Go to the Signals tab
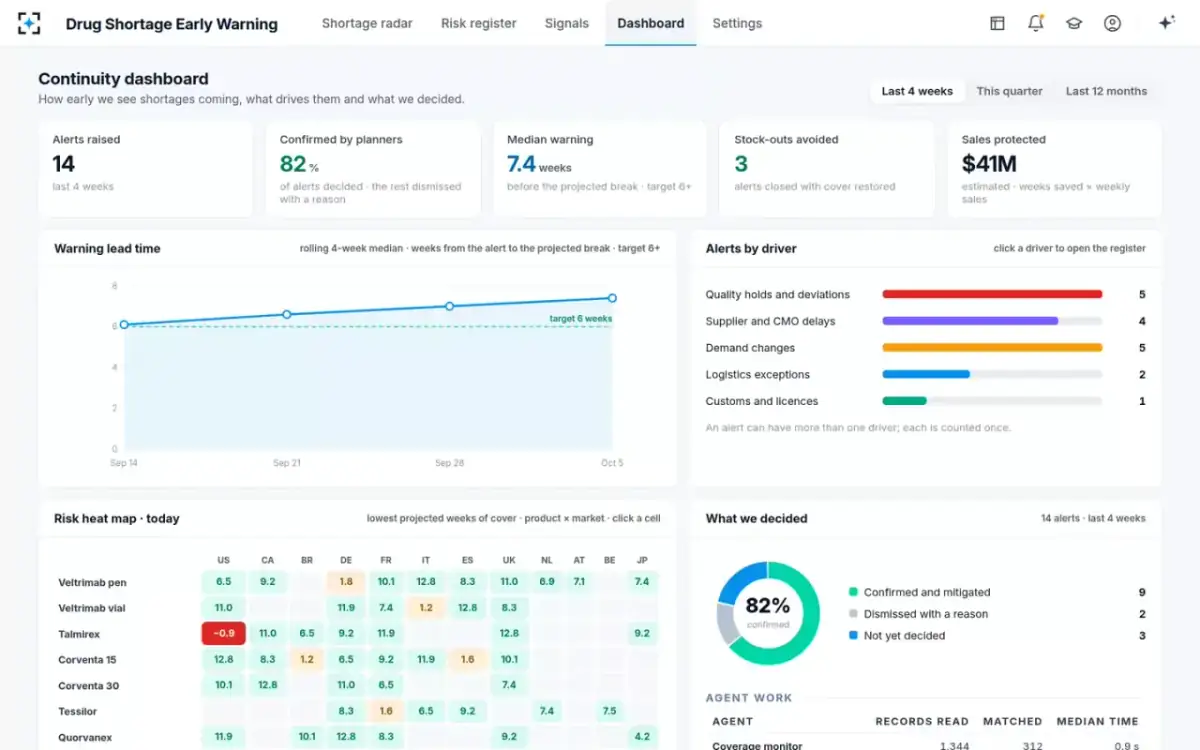 [567, 23]
